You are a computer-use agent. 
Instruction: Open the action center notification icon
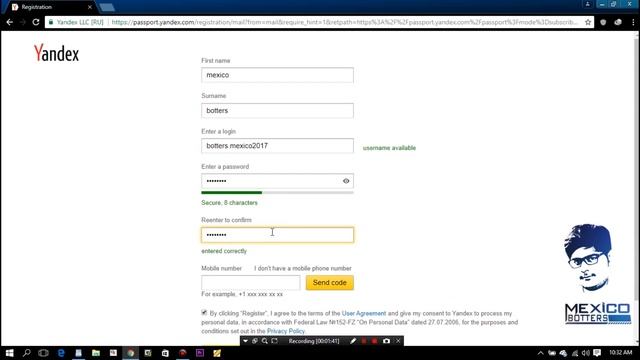[x=597, y=353]
